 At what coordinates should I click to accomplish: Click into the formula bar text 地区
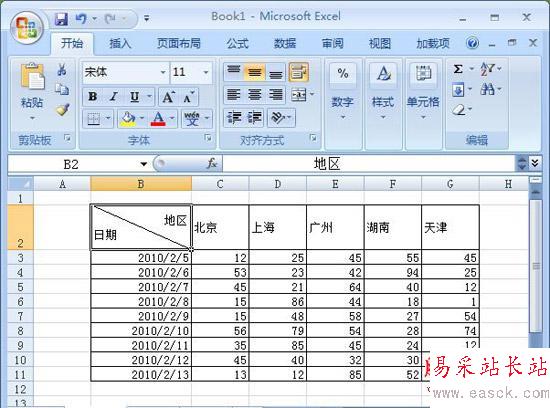click(327, 164)
